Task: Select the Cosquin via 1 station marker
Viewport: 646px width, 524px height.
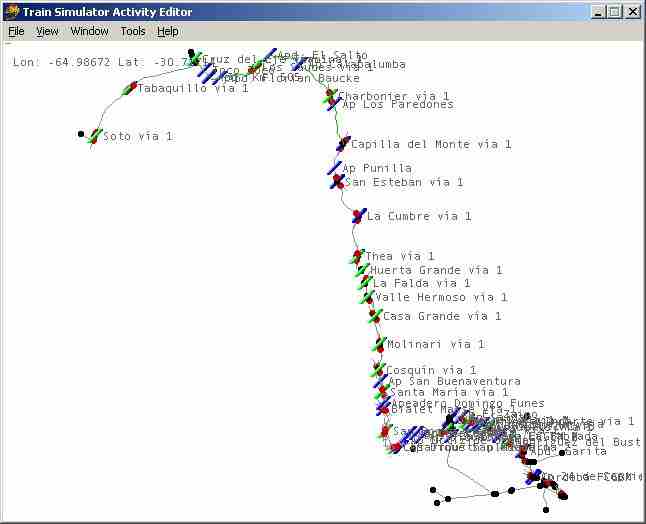Action: (x=380, y=370)
